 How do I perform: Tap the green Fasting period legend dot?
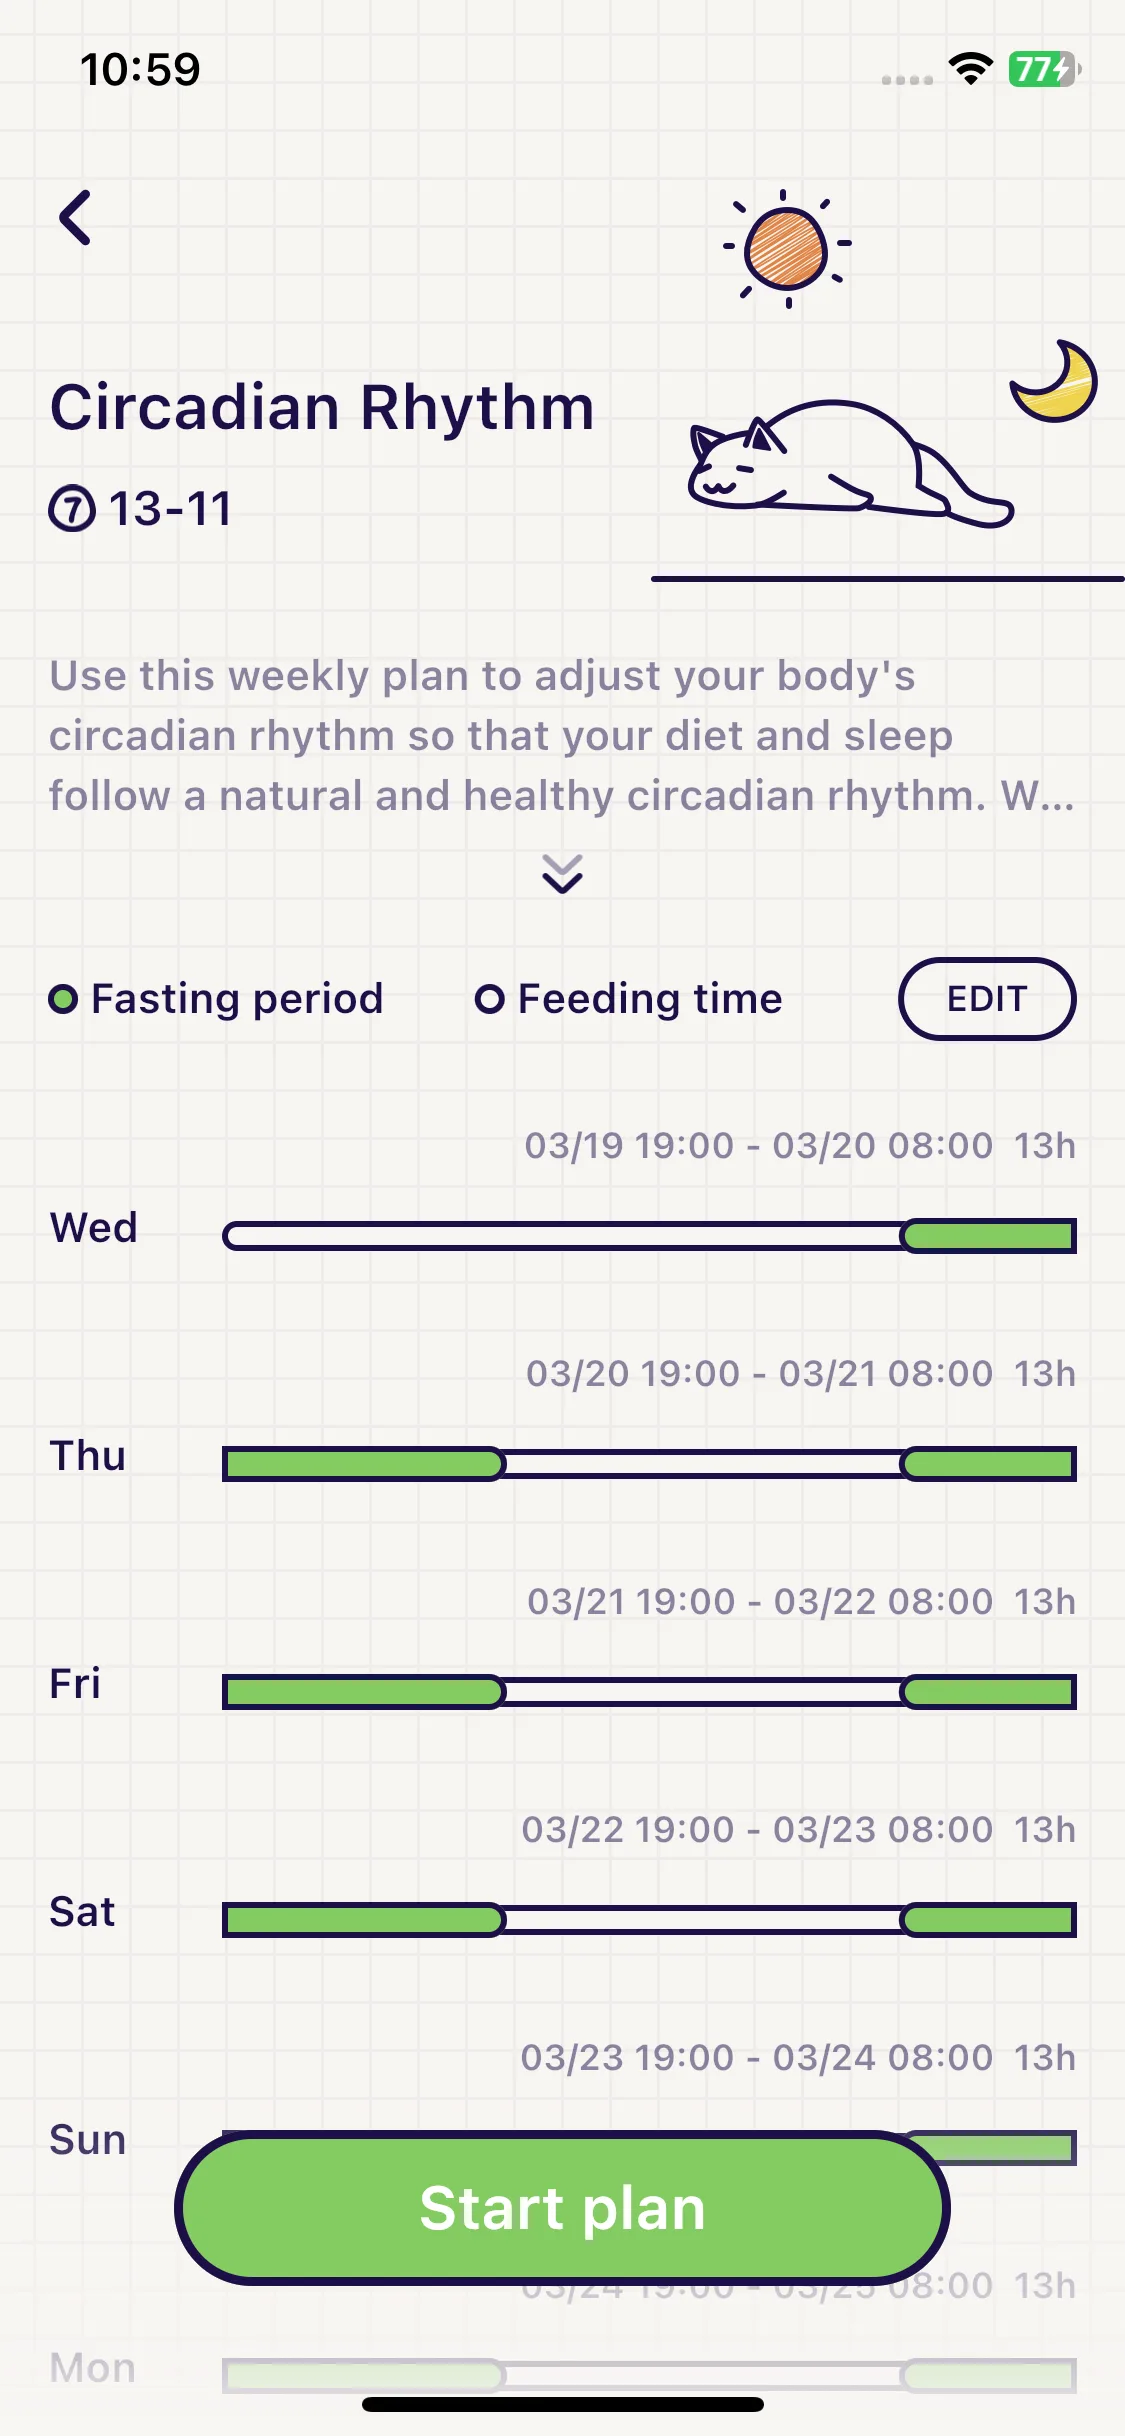pyautogui.click(x=63, y=999)
